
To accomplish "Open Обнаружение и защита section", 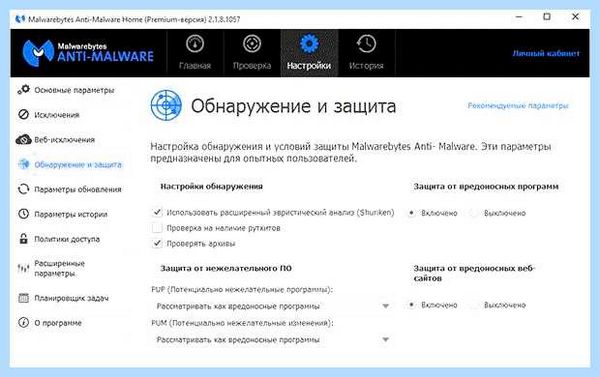I will 78,165.
